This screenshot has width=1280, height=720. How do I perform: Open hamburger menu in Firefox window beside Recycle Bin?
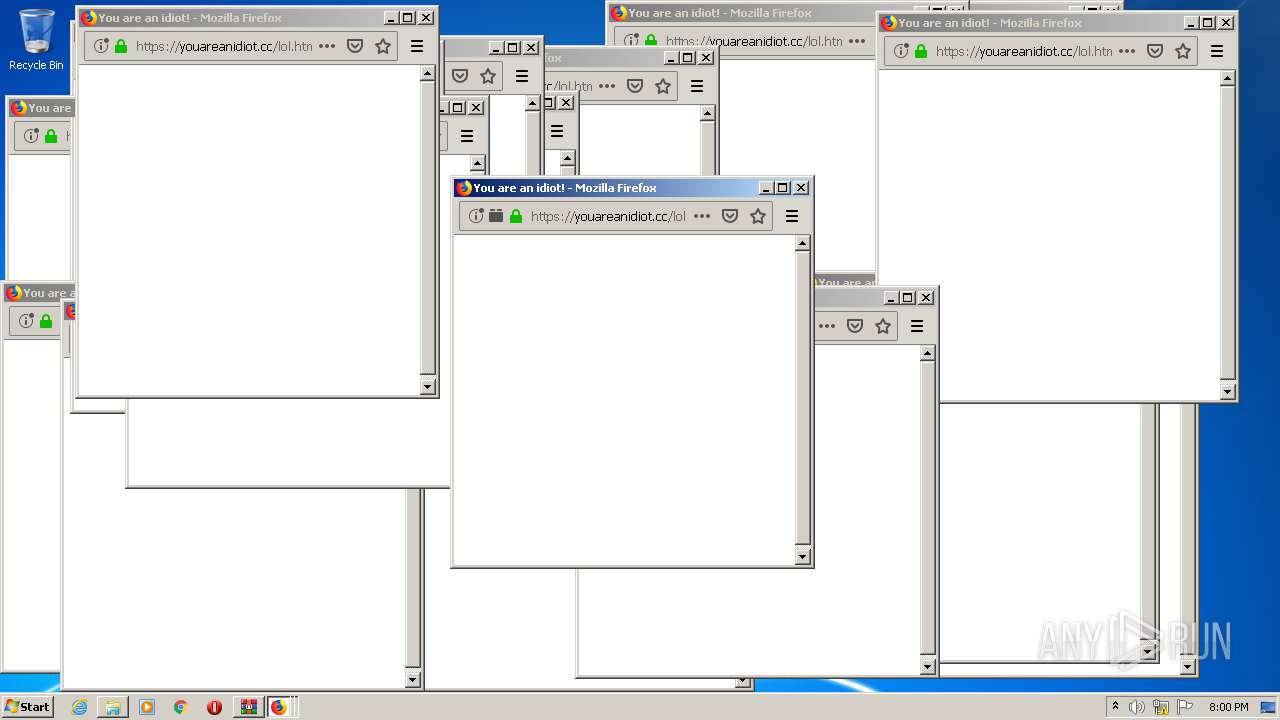[x=417, y=46]
